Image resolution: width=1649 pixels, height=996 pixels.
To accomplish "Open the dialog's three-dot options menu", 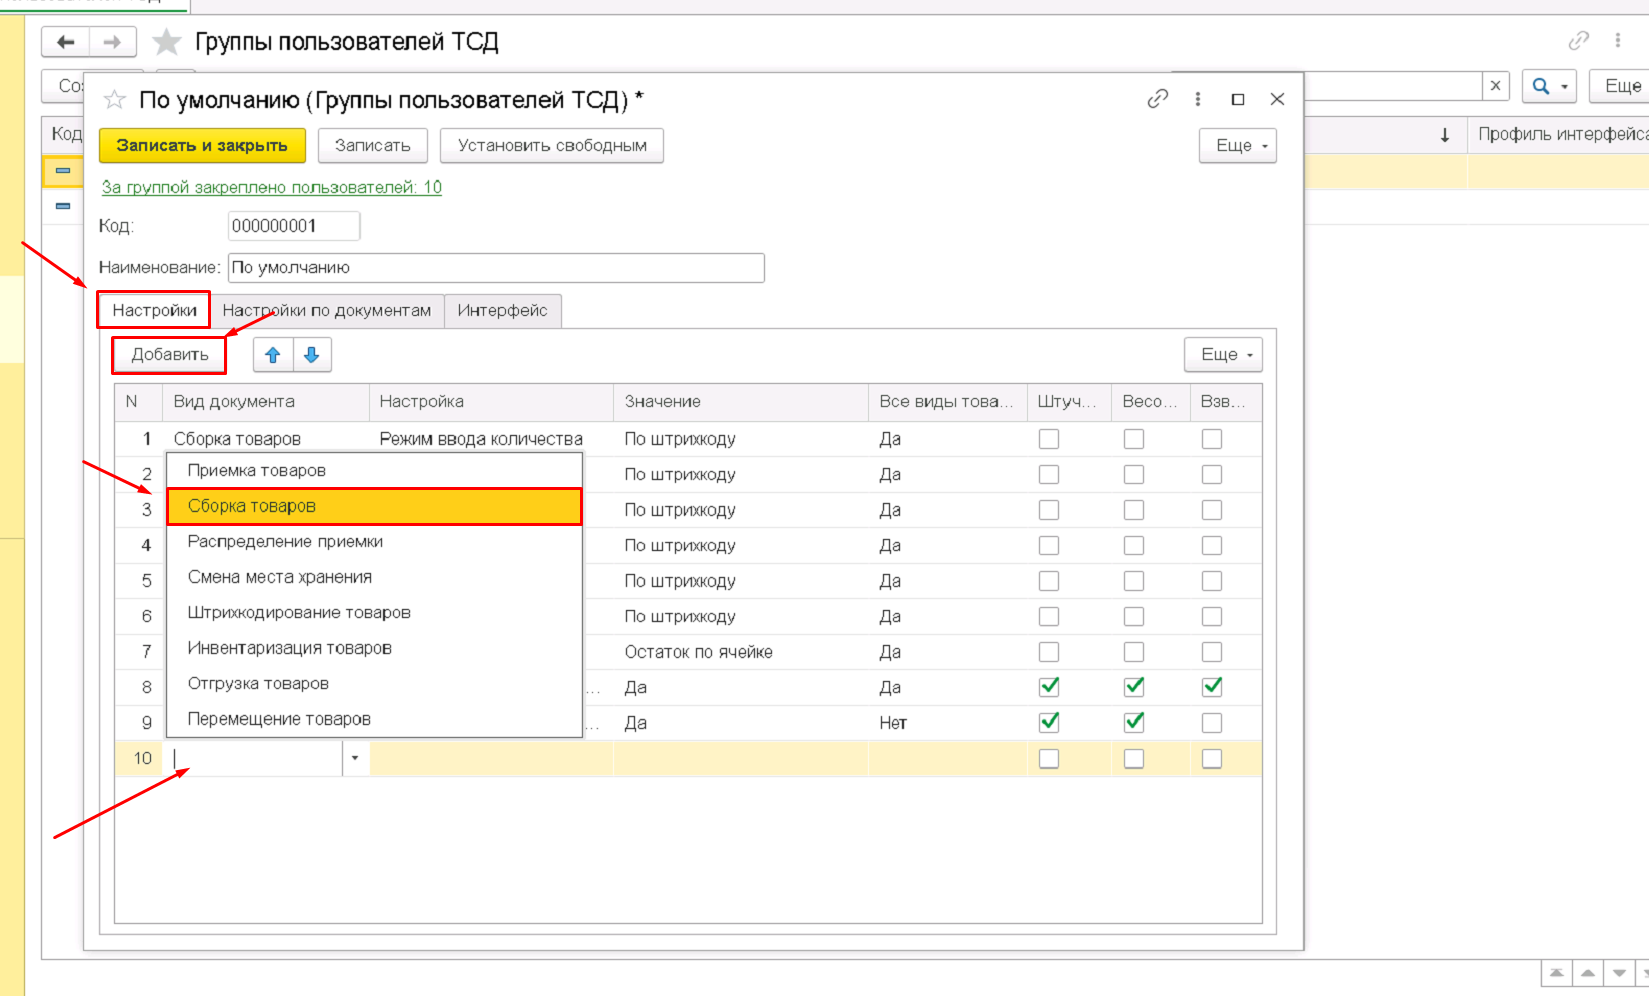I will coord(1197,99).
